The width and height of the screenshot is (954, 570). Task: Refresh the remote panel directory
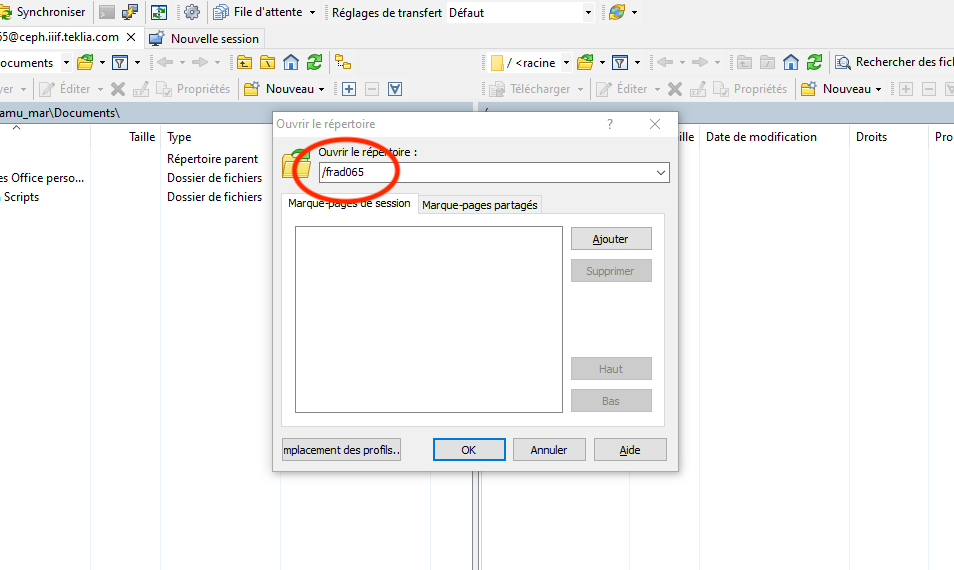[x=815, y=62]
